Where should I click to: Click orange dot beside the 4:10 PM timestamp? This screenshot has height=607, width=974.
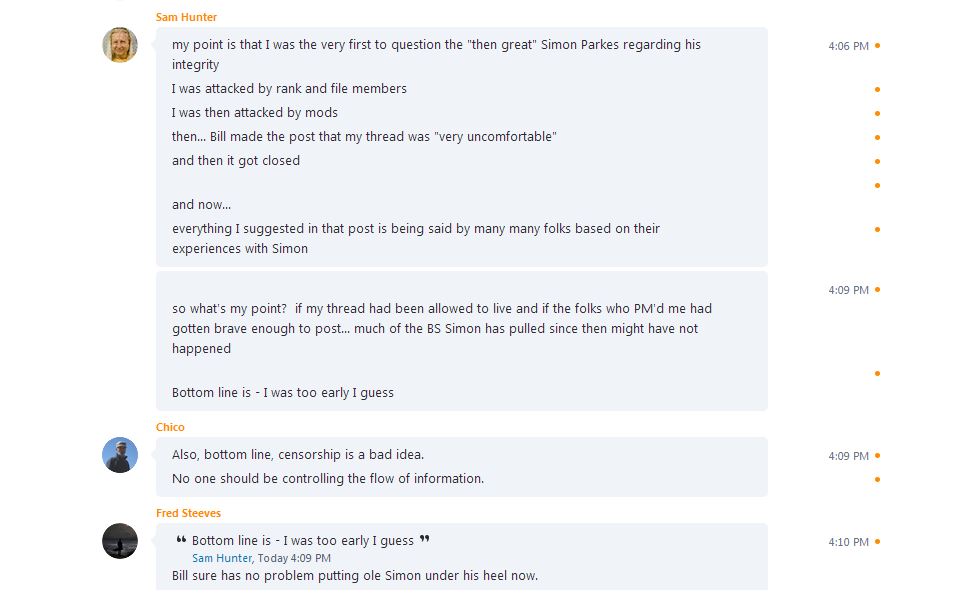tap(877, 542)
